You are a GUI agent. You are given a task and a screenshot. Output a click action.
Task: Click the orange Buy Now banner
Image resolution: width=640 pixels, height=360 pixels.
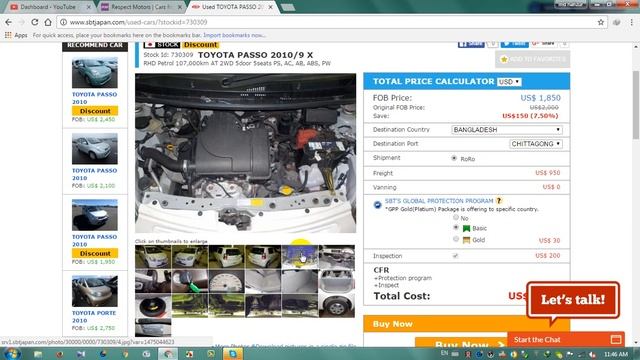[x=466, y=324]
